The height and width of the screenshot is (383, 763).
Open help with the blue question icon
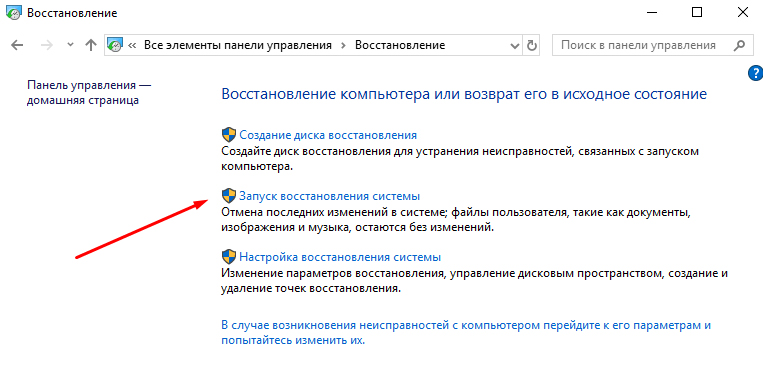[x=756, y=73]
